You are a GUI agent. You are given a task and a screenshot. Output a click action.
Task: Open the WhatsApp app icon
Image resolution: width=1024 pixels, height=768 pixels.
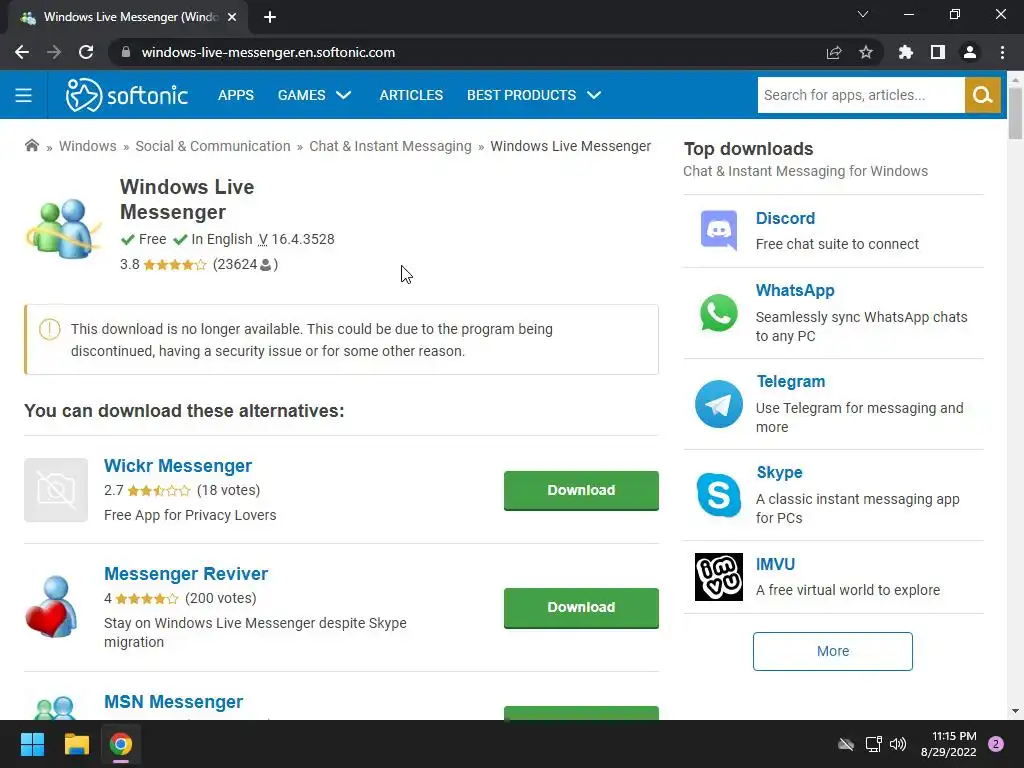[x=718, y=313]
